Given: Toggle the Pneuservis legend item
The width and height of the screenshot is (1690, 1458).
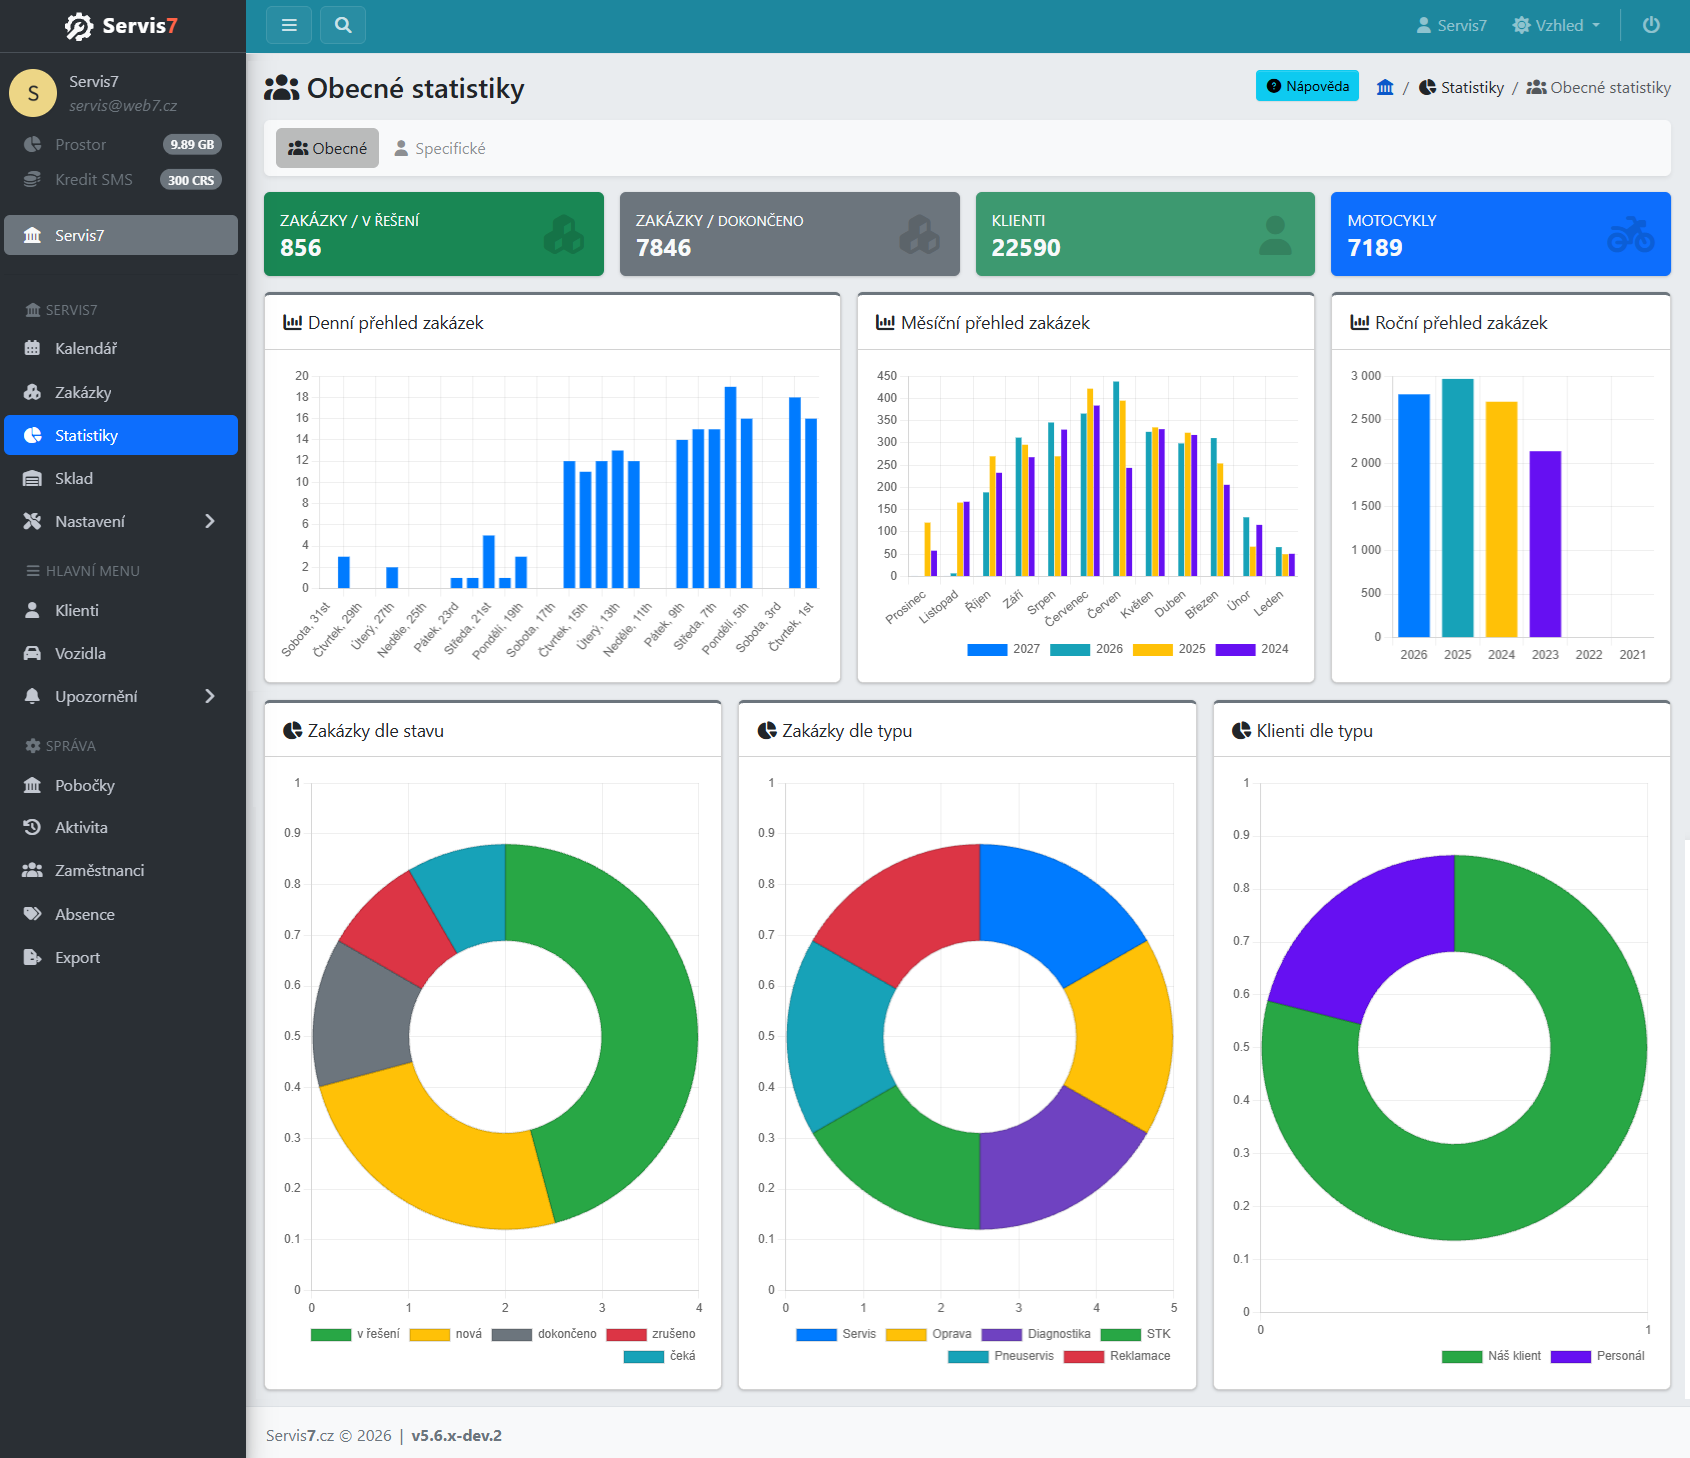Looking at the screenshot, I should (1001, 1356).
